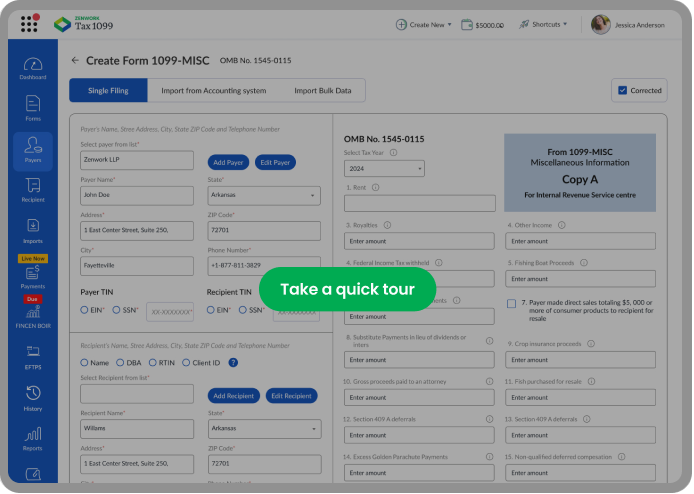Open Imports section in sidebar
The height and width of the screenshot is (494, 694).
click(x=32, y=231)
